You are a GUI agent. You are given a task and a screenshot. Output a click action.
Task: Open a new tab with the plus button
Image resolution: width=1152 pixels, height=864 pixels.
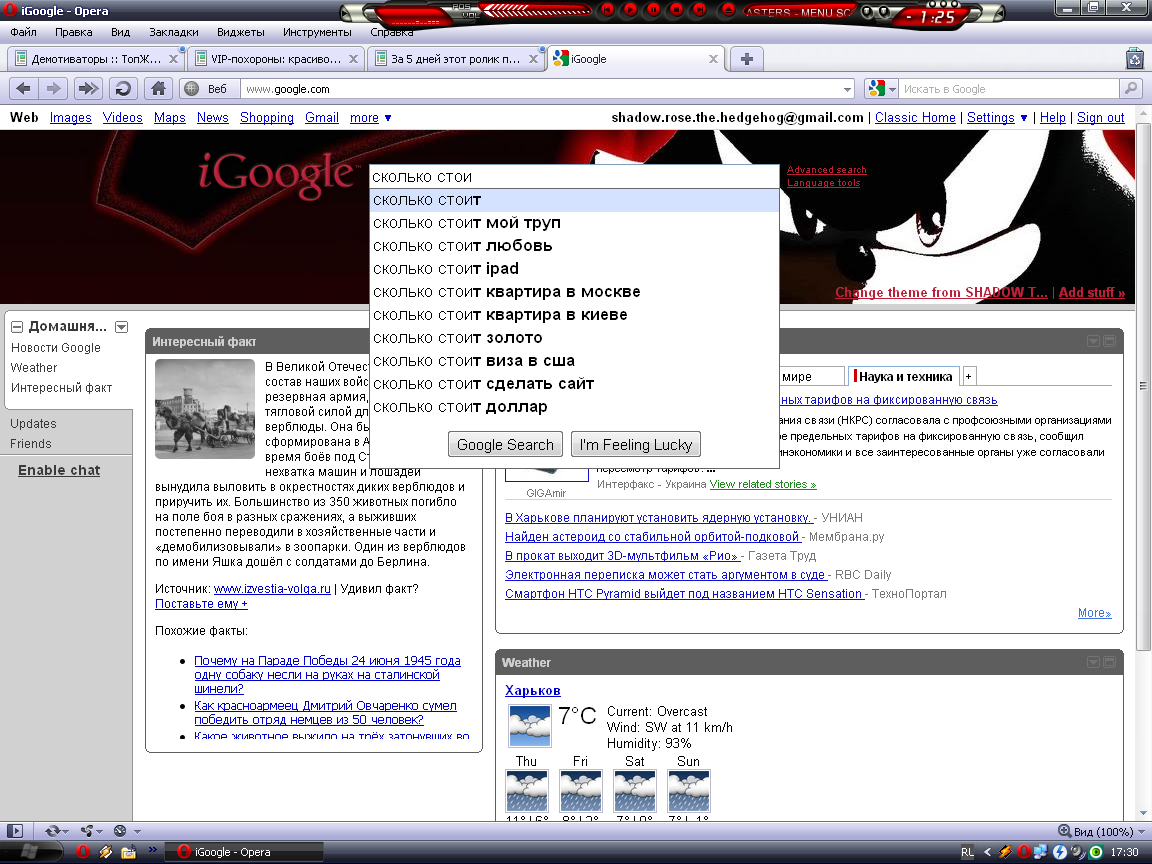pos(746,59)
